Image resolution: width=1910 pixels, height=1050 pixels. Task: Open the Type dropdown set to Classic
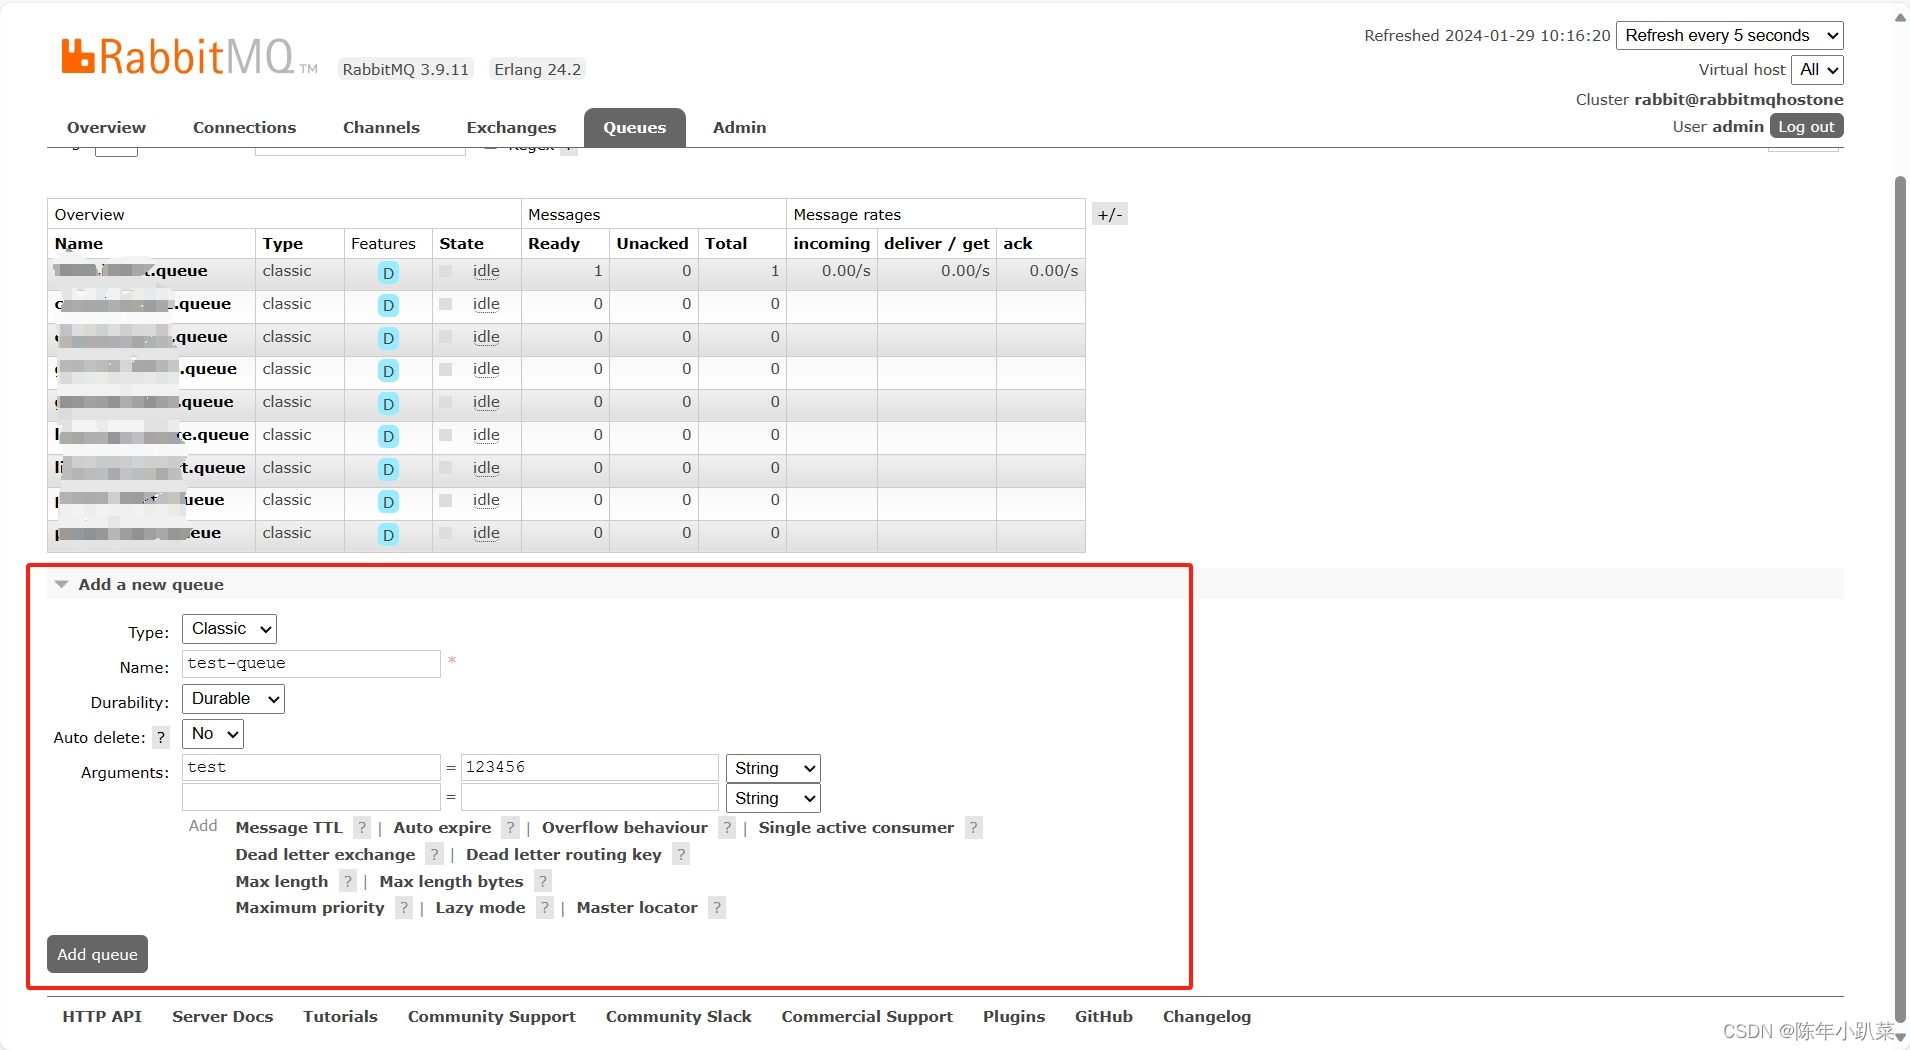[229, 629]
